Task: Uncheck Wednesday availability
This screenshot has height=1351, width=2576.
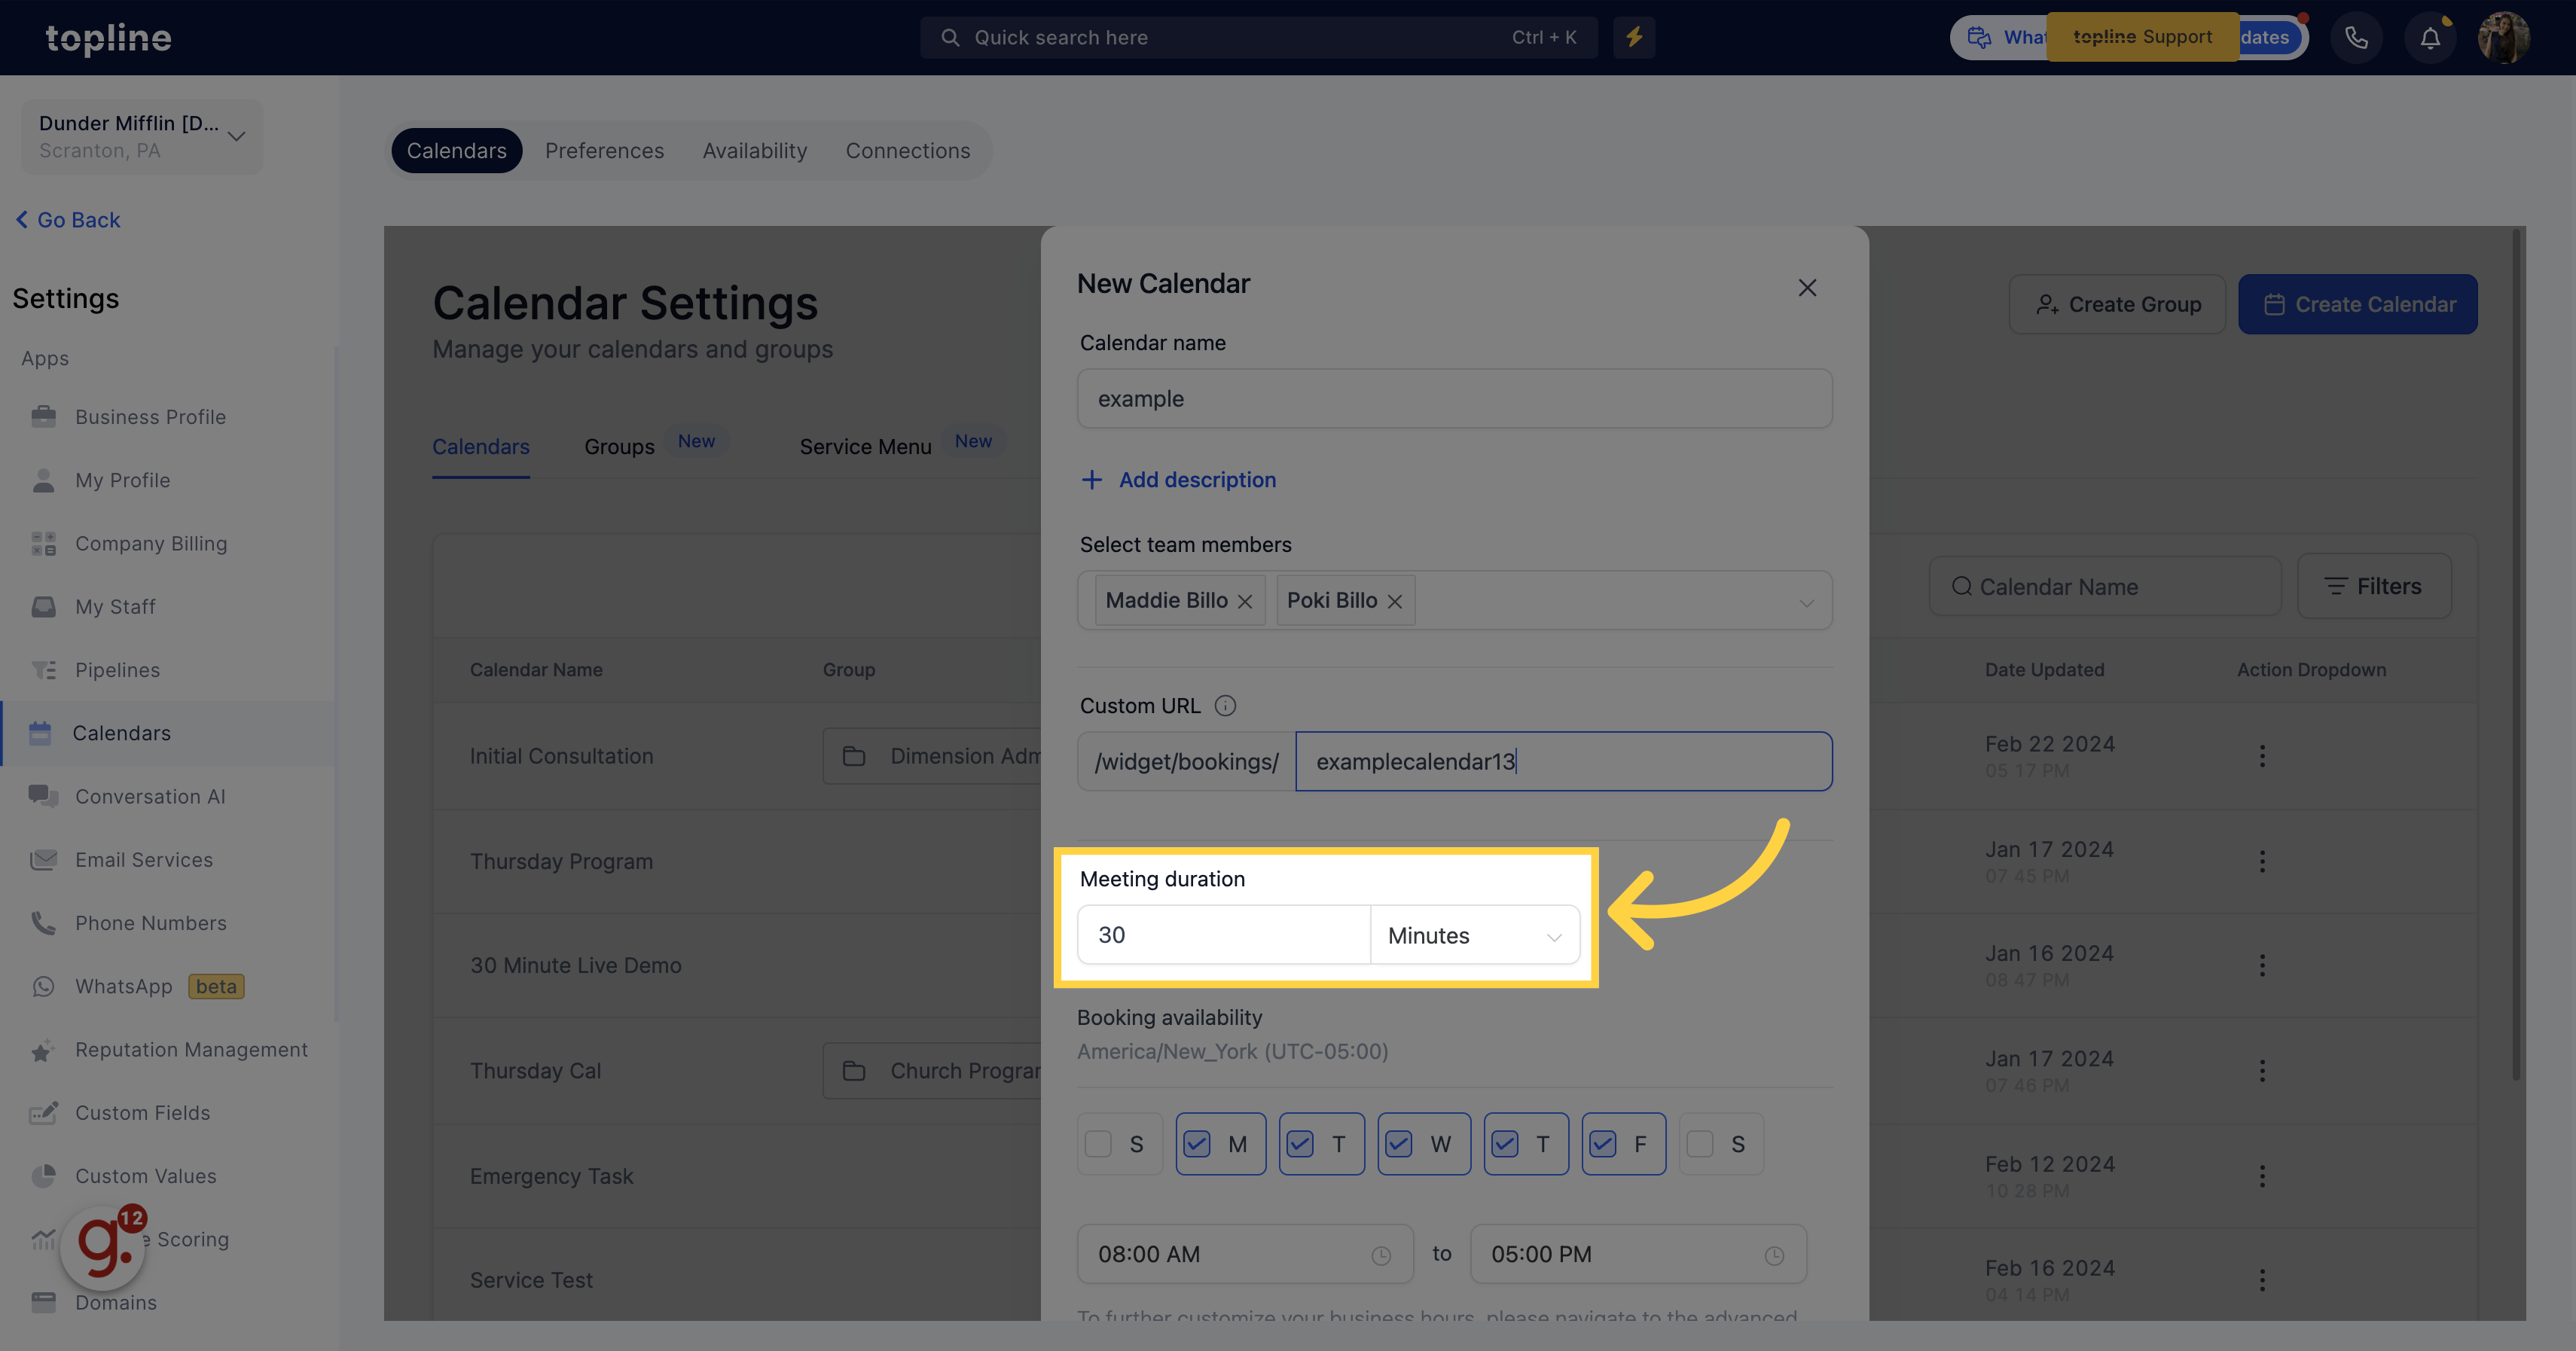Action: pos(1399,1144)
